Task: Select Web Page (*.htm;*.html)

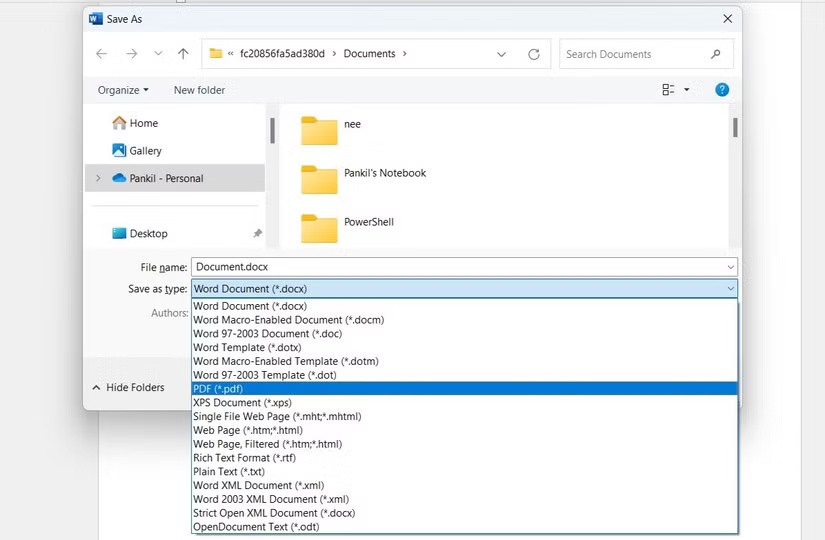Action: (x=465, y=430)
